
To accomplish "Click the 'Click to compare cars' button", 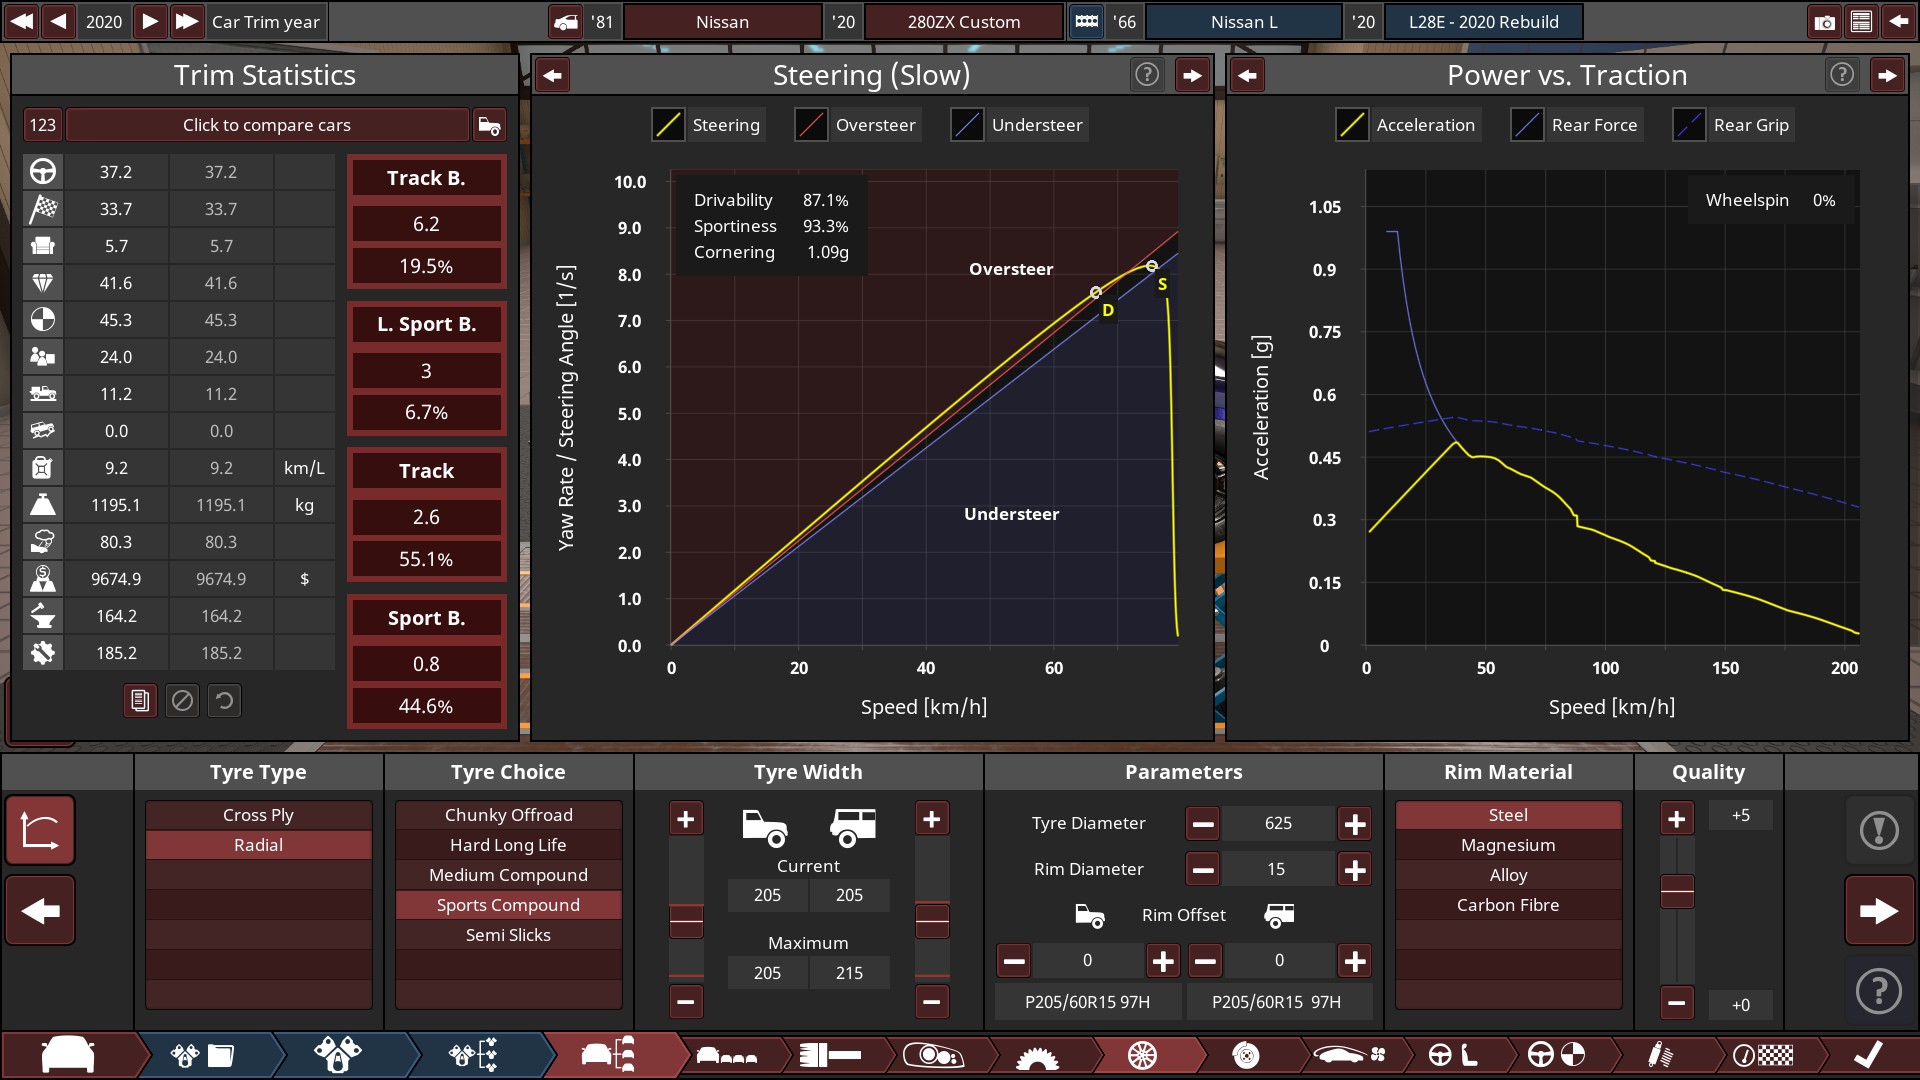I will point(266,125).
